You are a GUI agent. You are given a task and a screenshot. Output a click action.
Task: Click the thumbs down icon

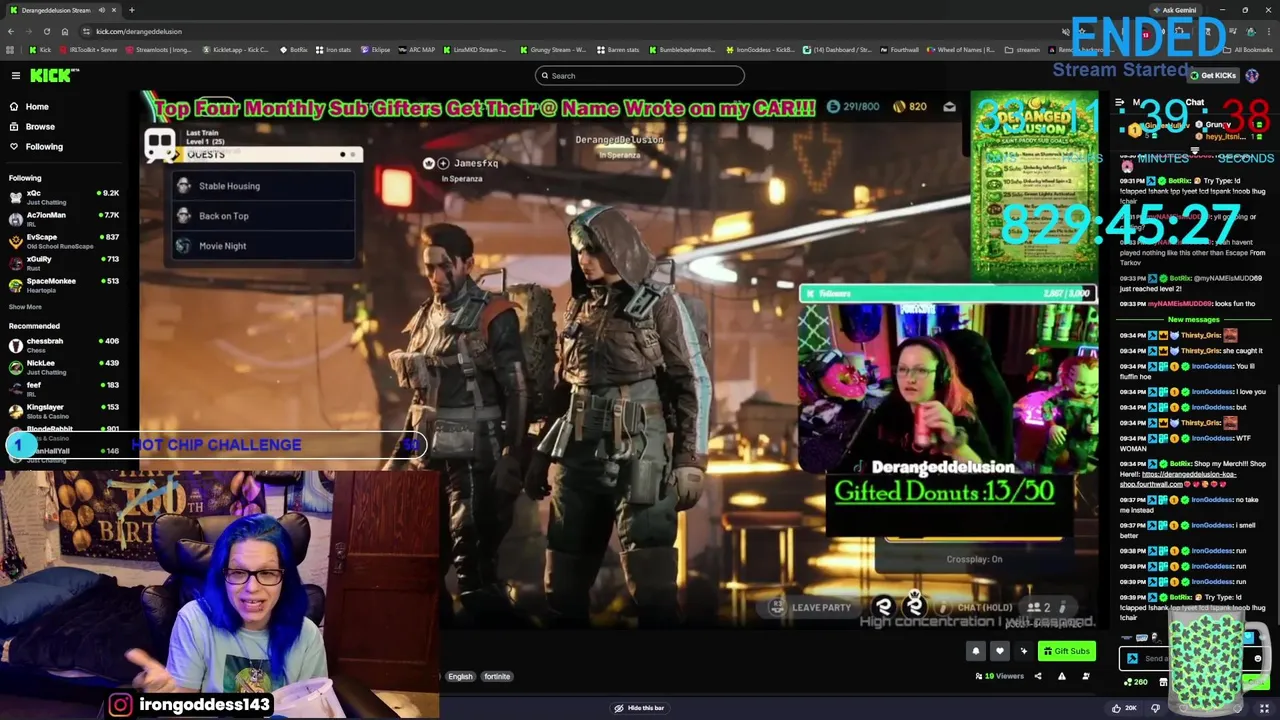tap(1155, 708)
